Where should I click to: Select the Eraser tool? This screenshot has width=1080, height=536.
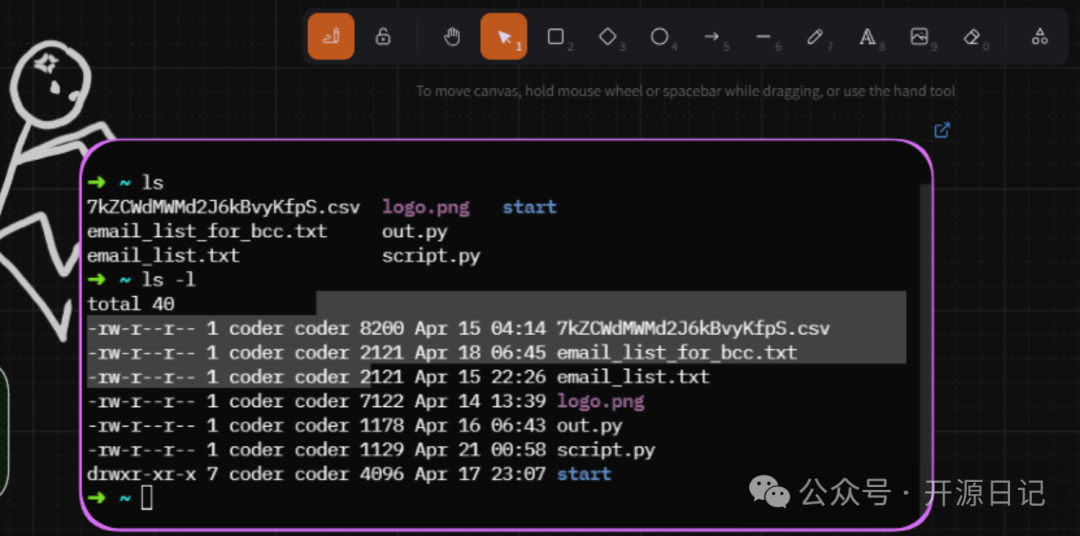972,37
